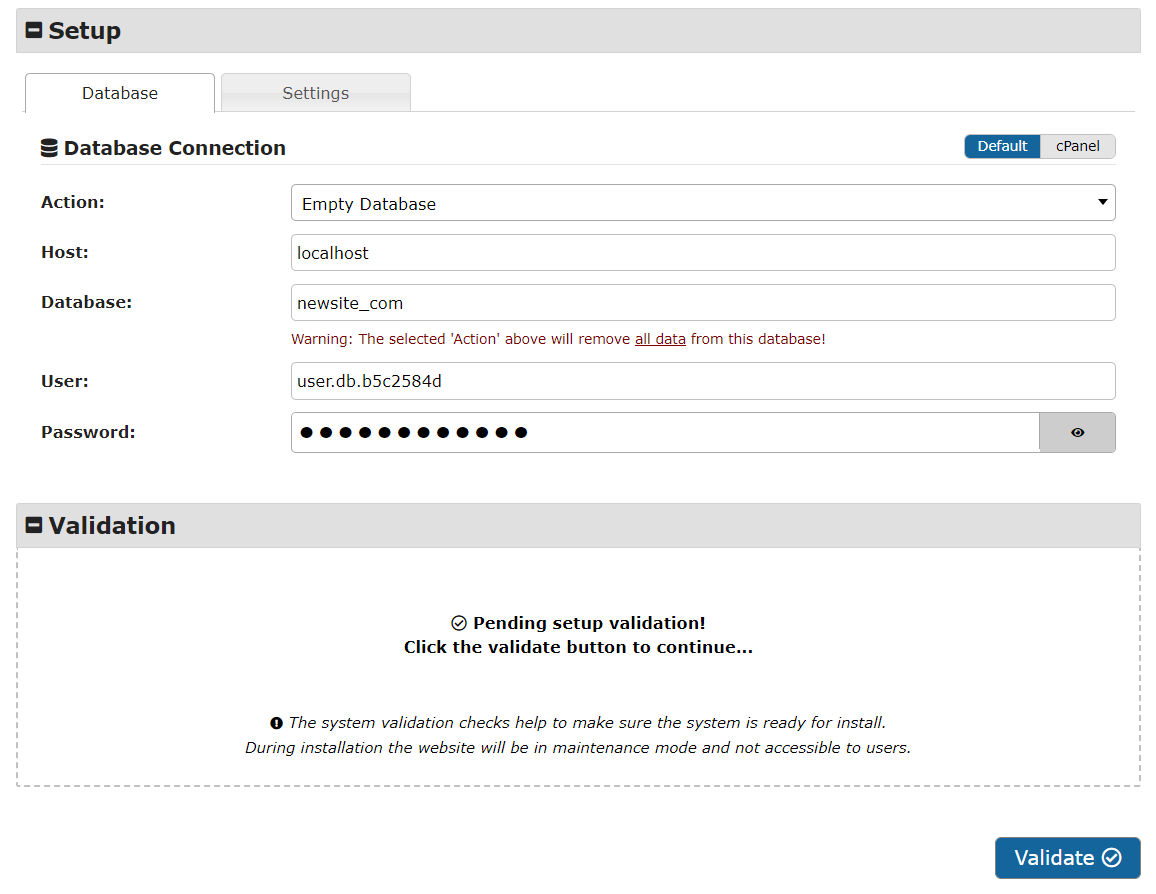Click the info exclamation icon in Validation
The image size is (1156, 894).
pos(276,723)
